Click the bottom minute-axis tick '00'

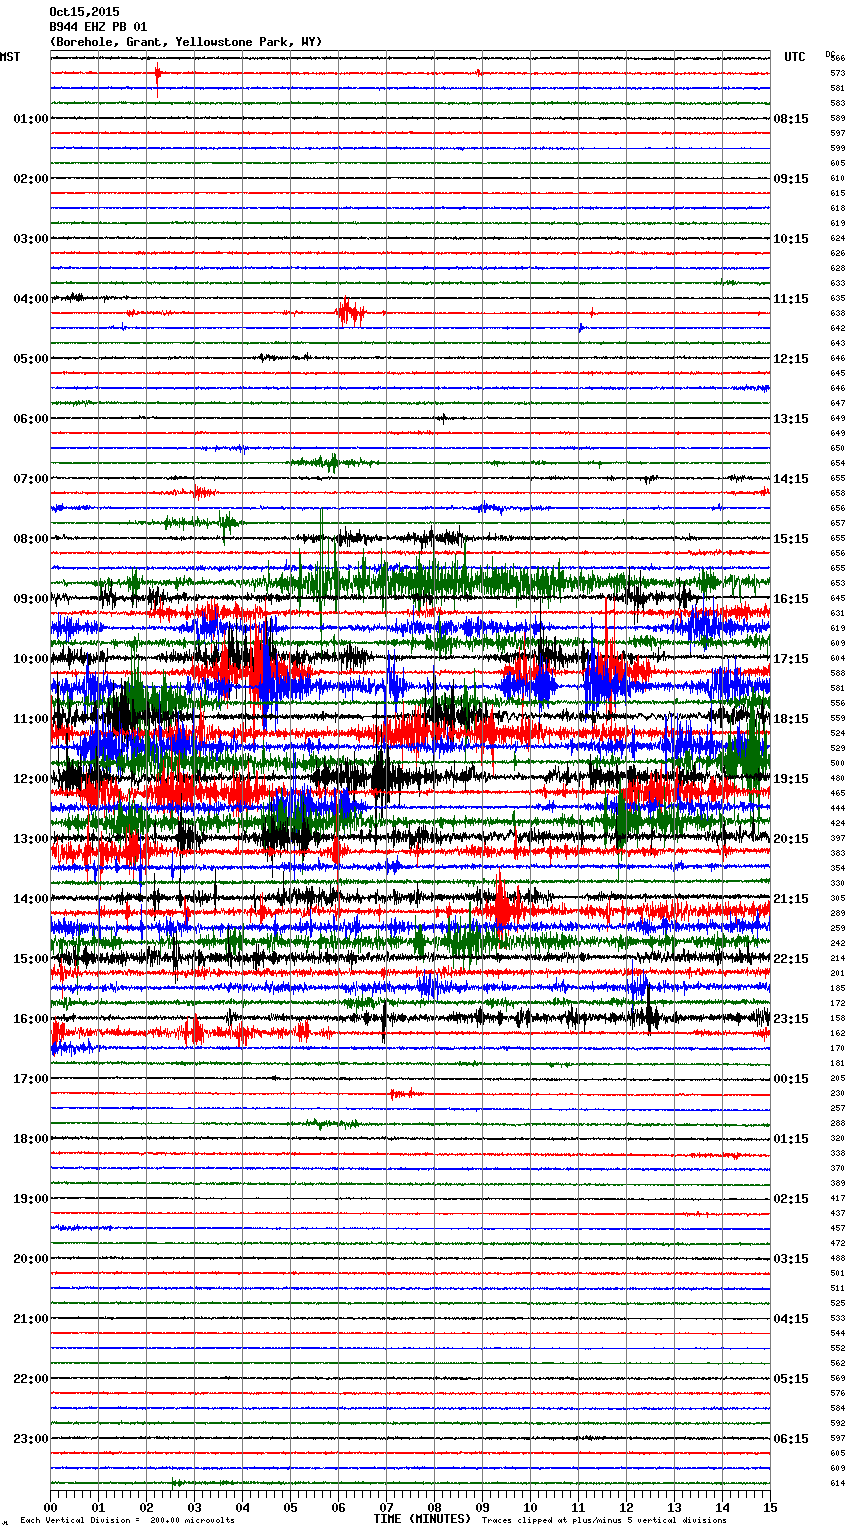point(50,1507)
